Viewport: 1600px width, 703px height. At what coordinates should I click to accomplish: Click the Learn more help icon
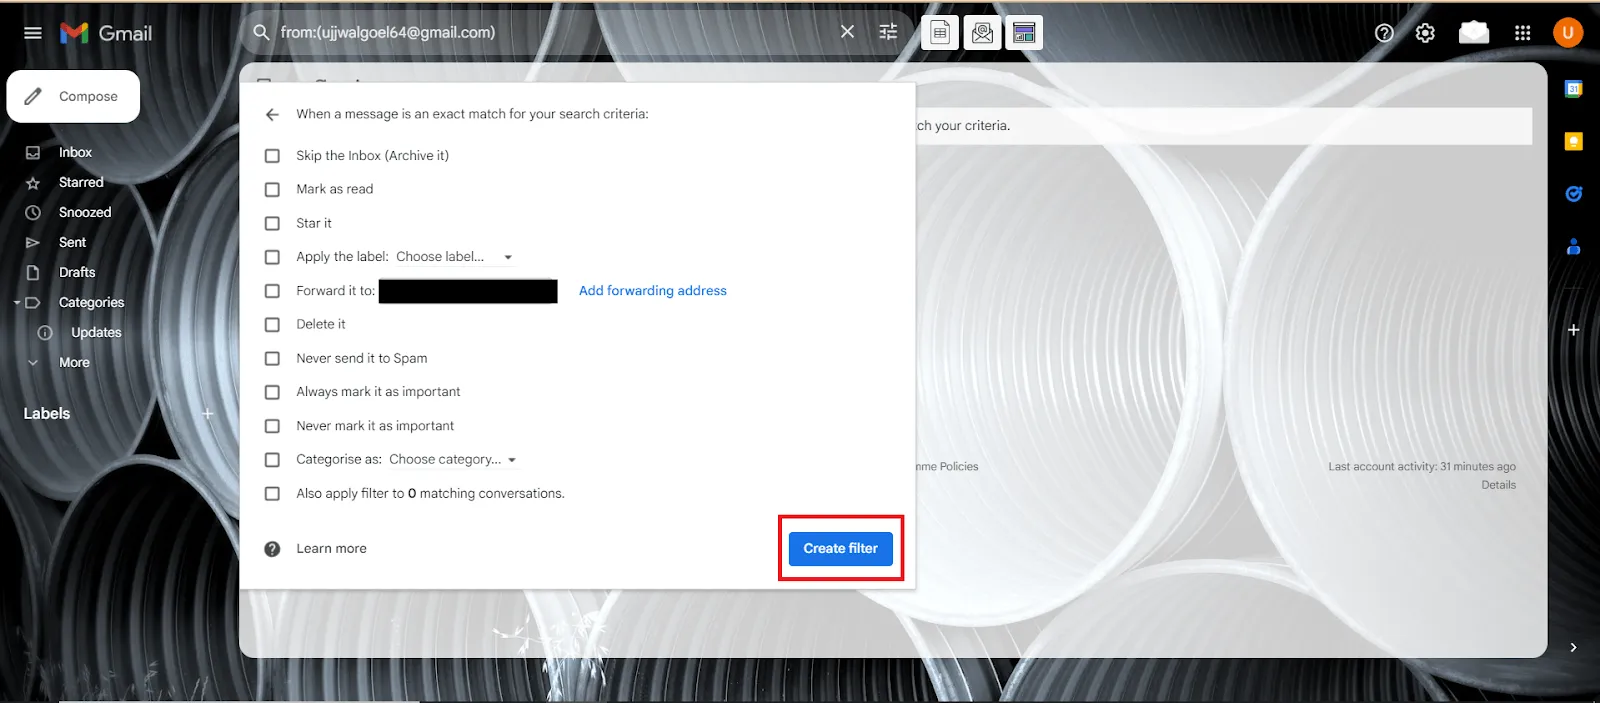272,549
